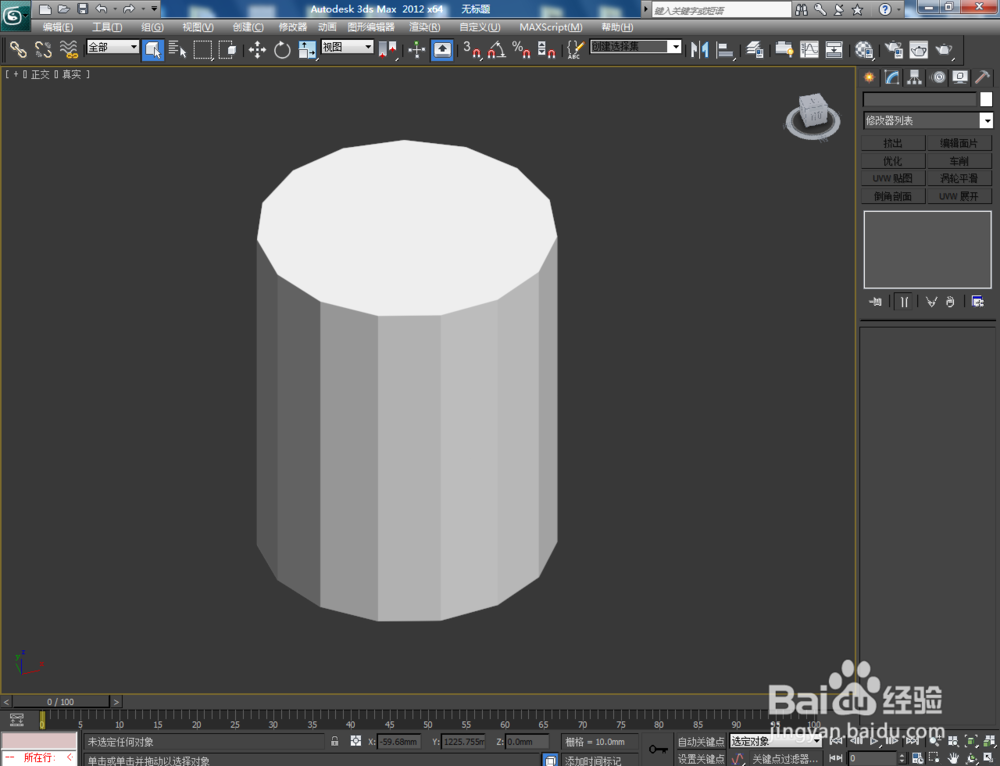This screenshot has width=1000, height=766.
Task: Open the 渲染(R) menu
Action: click(x=424, y=27)
